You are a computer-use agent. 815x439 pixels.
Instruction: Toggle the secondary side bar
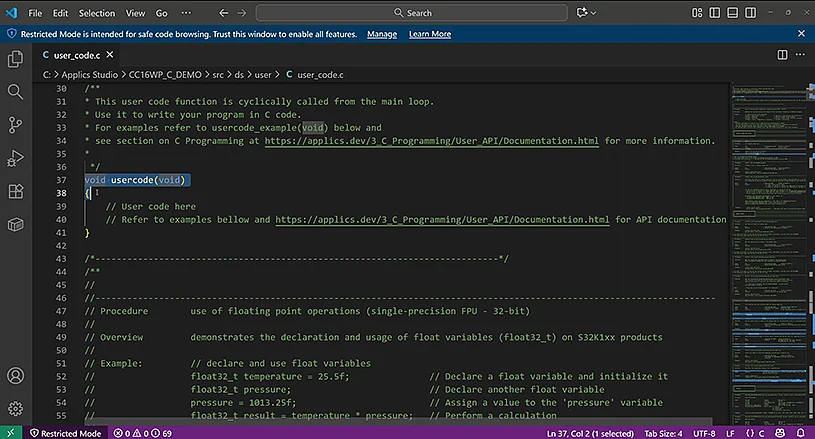coord(751,13)
